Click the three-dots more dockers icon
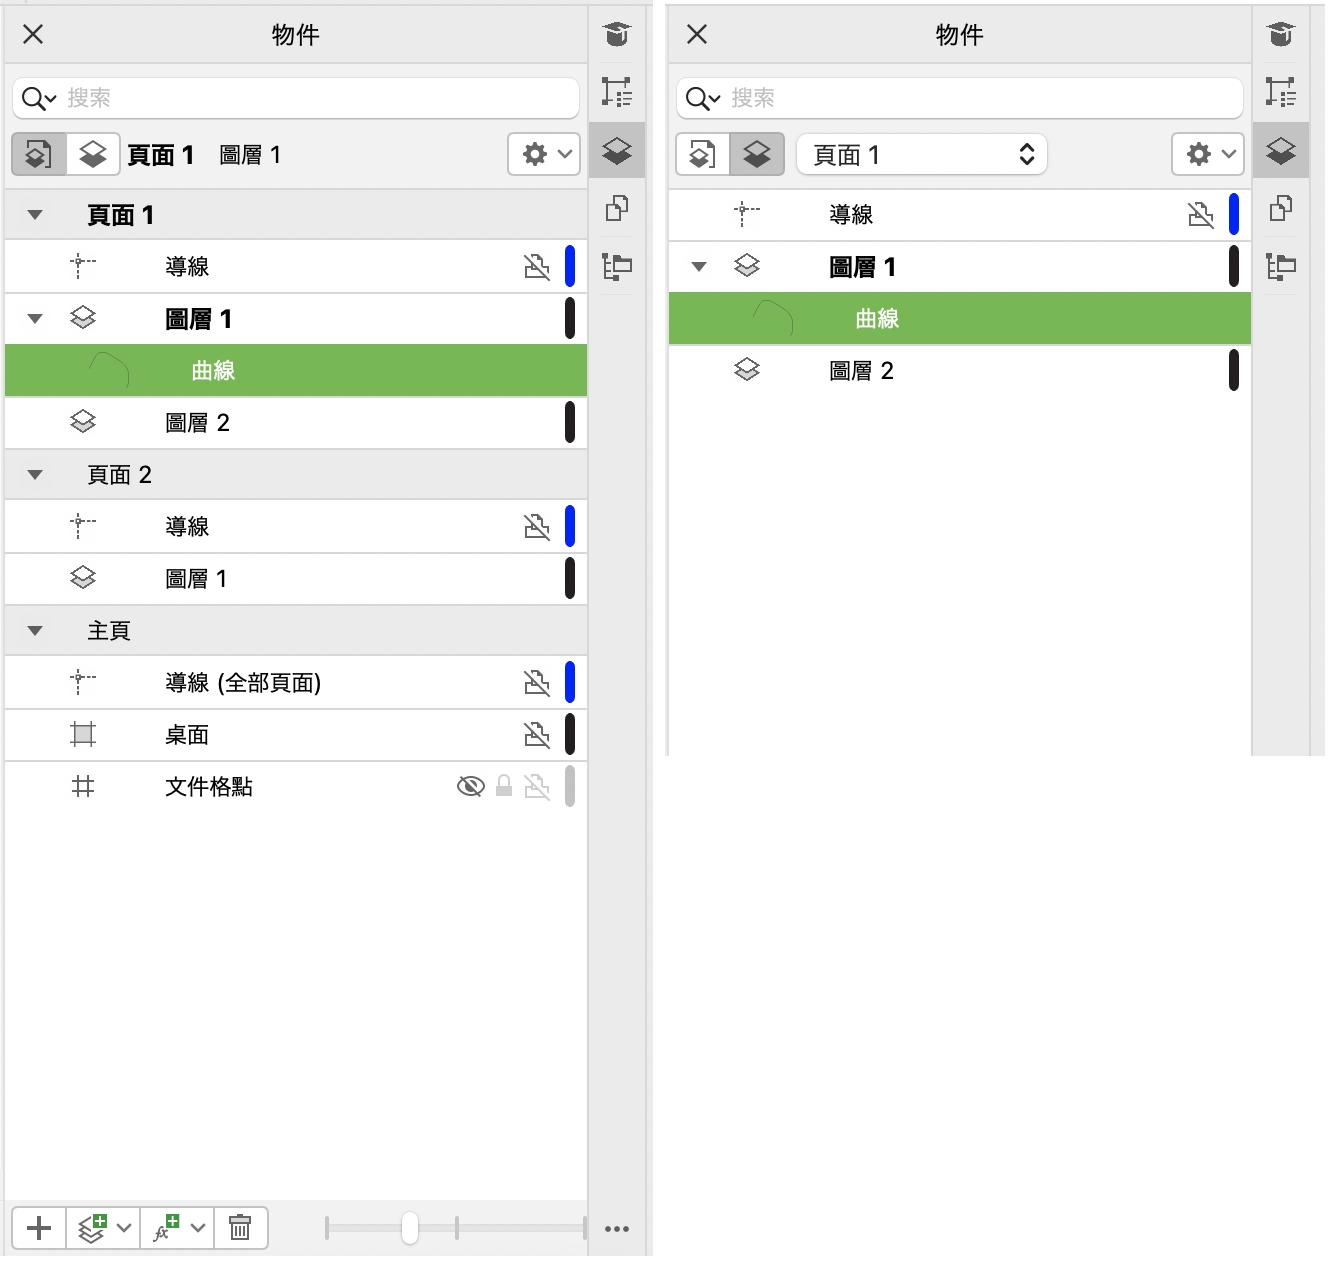The image size is (1339, 1272). point(617,1229)
